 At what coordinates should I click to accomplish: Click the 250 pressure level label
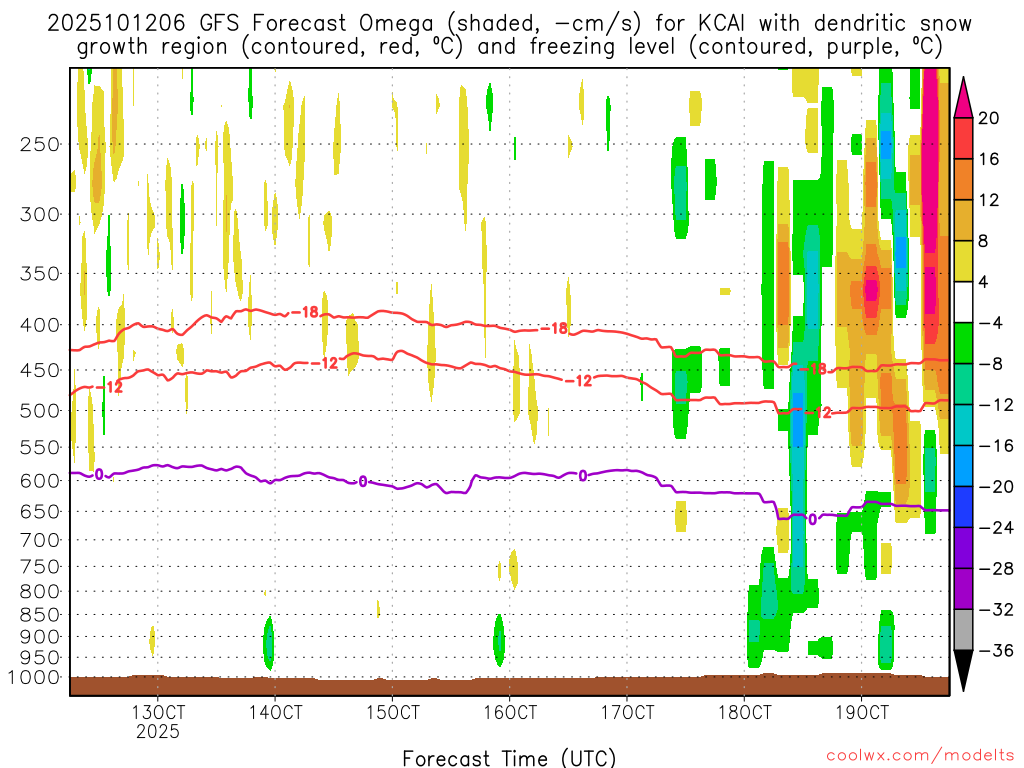click(40, 144)
